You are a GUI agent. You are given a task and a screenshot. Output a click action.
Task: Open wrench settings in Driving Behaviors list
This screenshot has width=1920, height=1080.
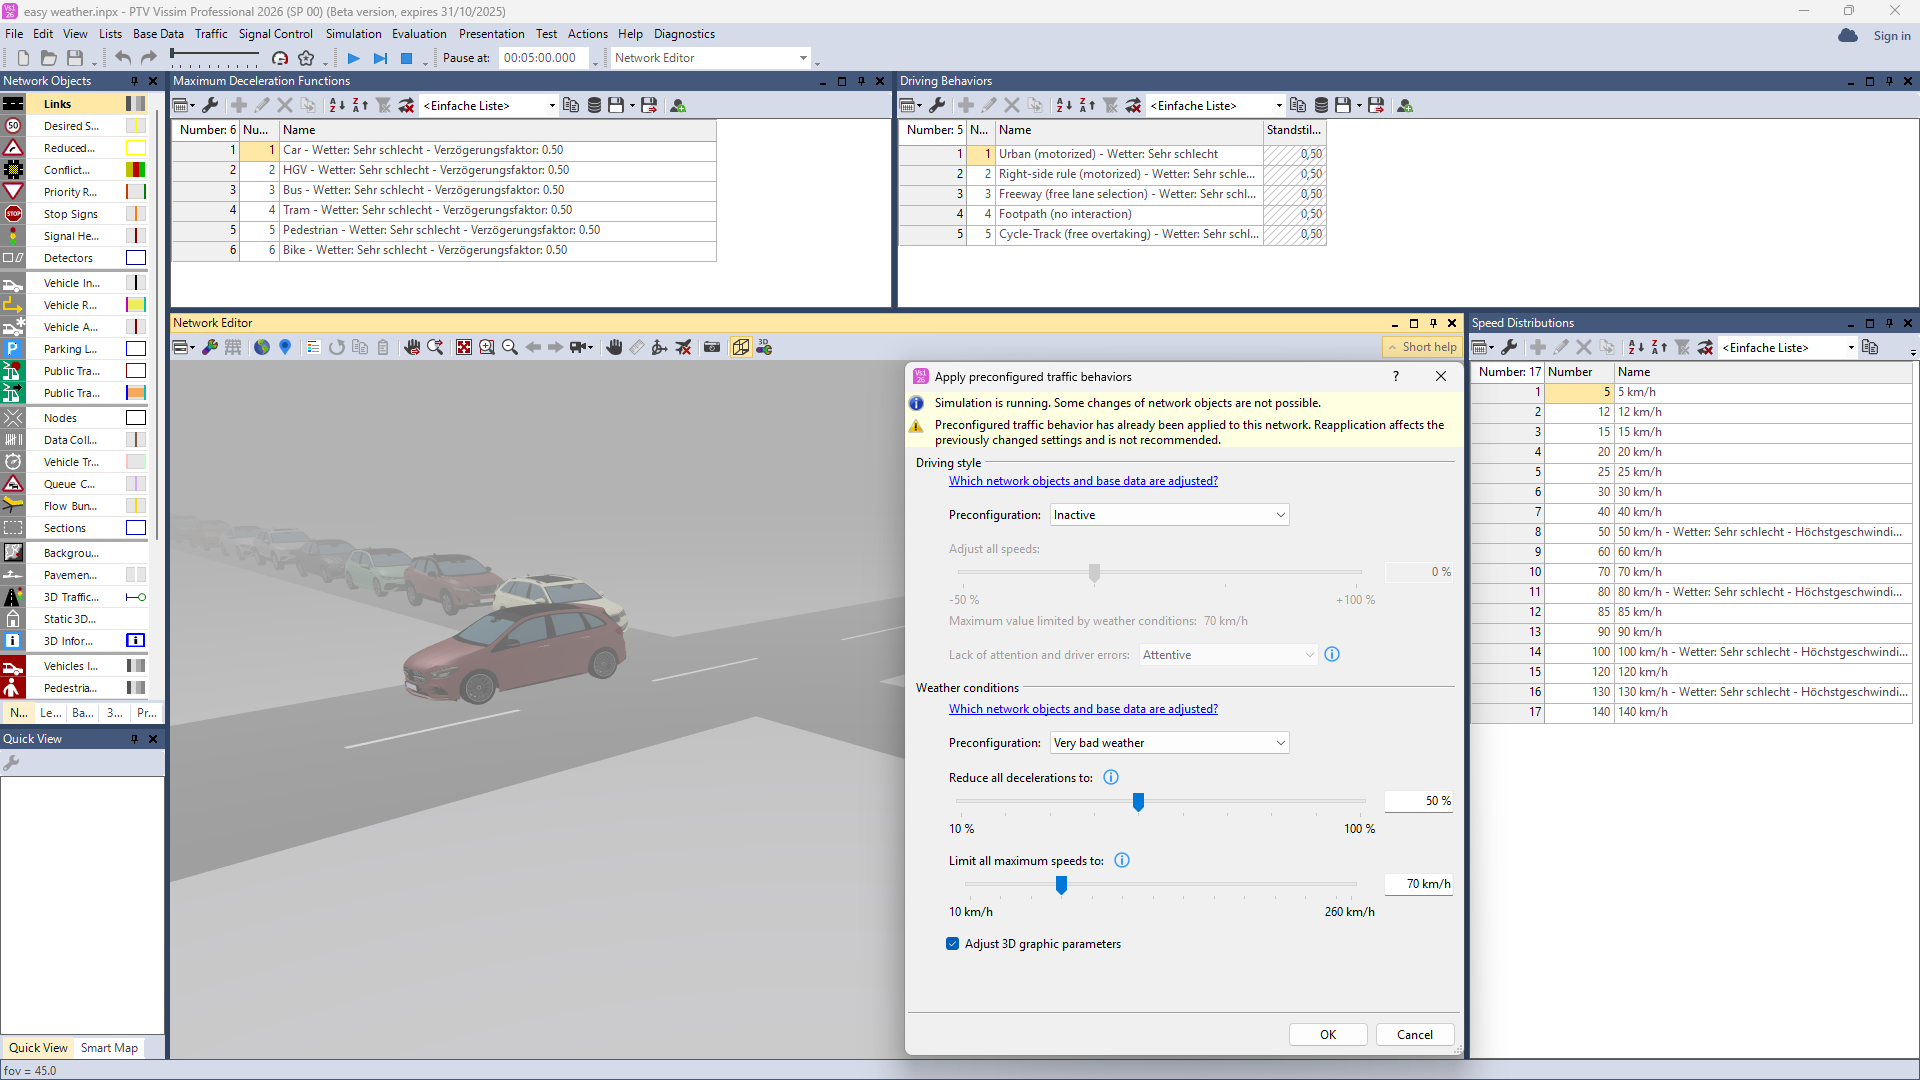[x=937, y=105]
